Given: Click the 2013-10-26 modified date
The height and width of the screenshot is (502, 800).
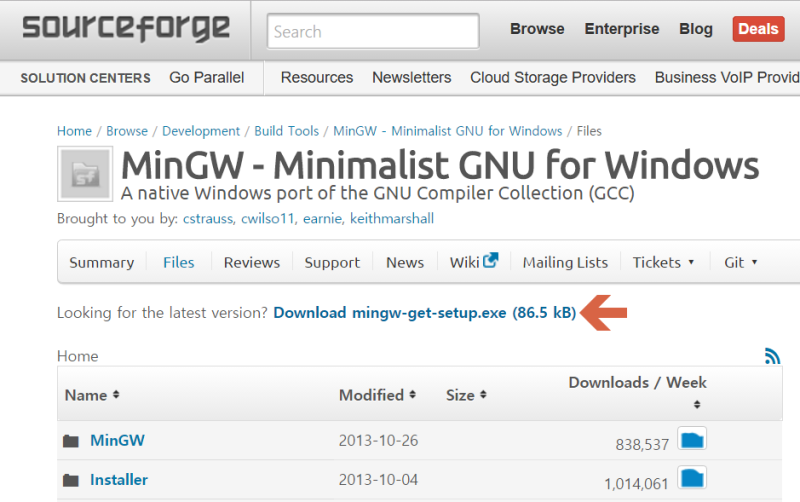Looking at the screenshot, I should 378,441.
